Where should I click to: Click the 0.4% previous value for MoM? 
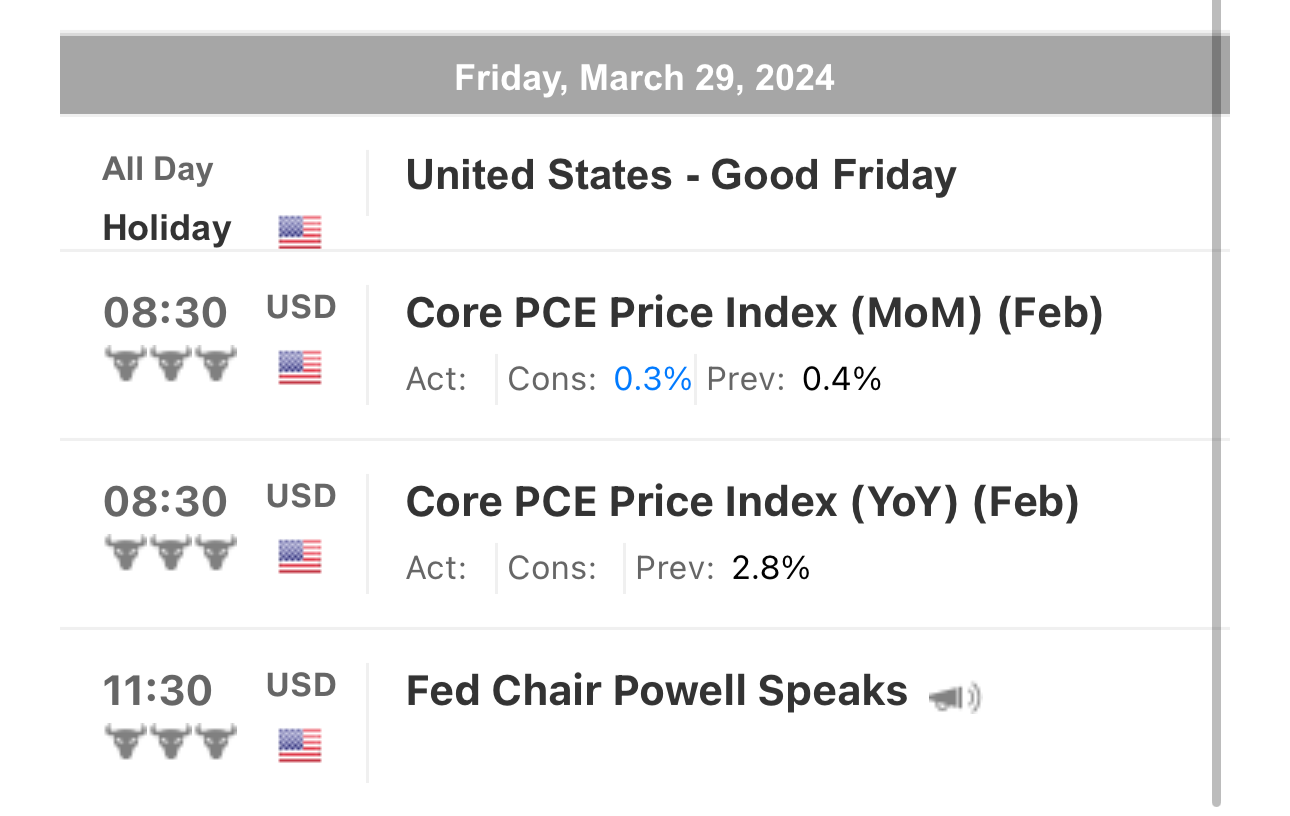841,379
